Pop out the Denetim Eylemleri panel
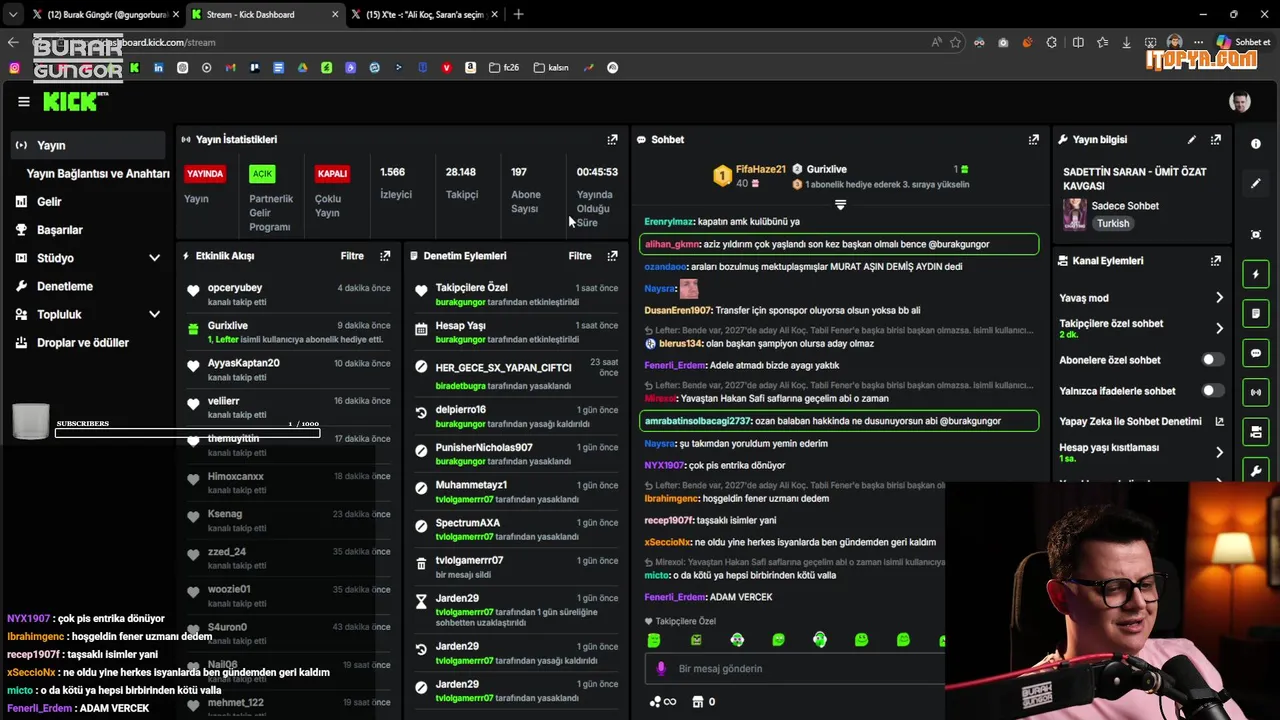The height and width of the screenshot is (720, 1280). (x=612, y=256)
